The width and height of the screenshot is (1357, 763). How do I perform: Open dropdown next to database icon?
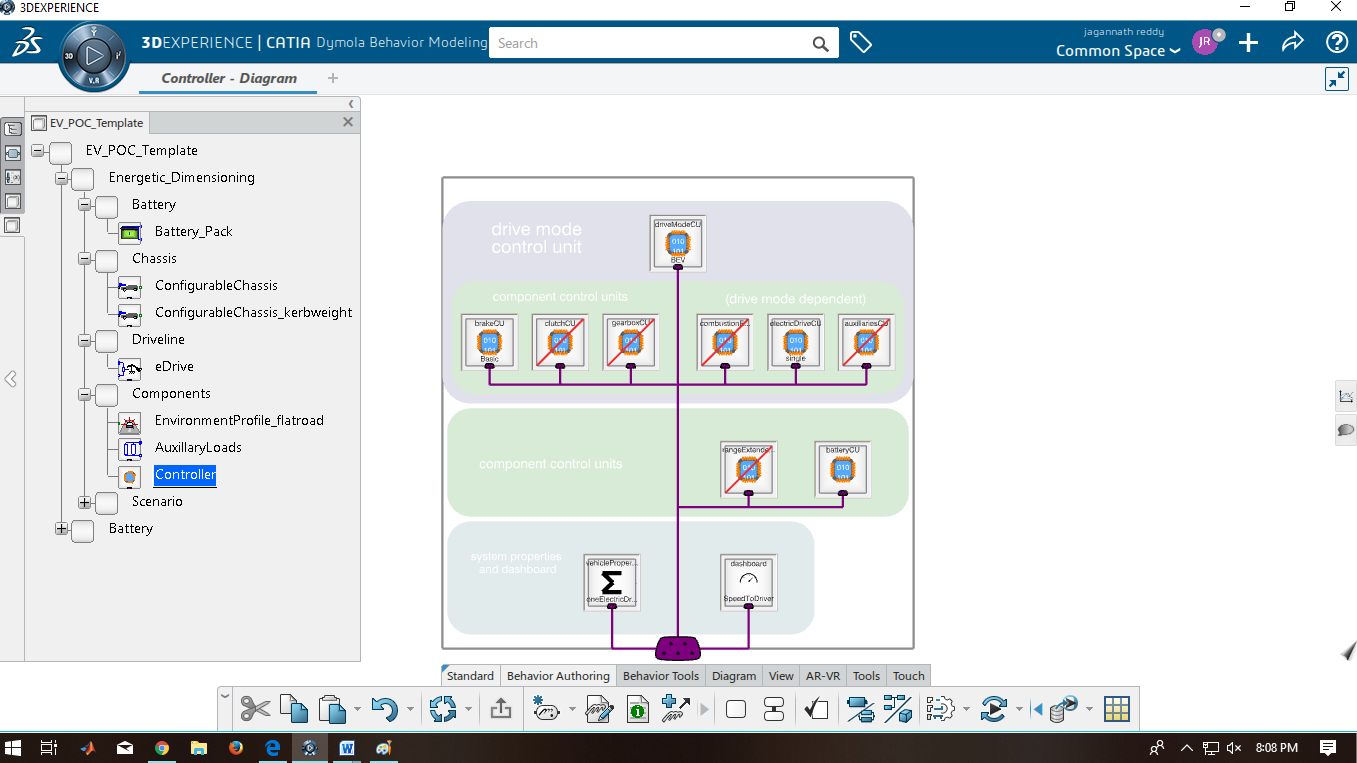tap(1089, 710)
